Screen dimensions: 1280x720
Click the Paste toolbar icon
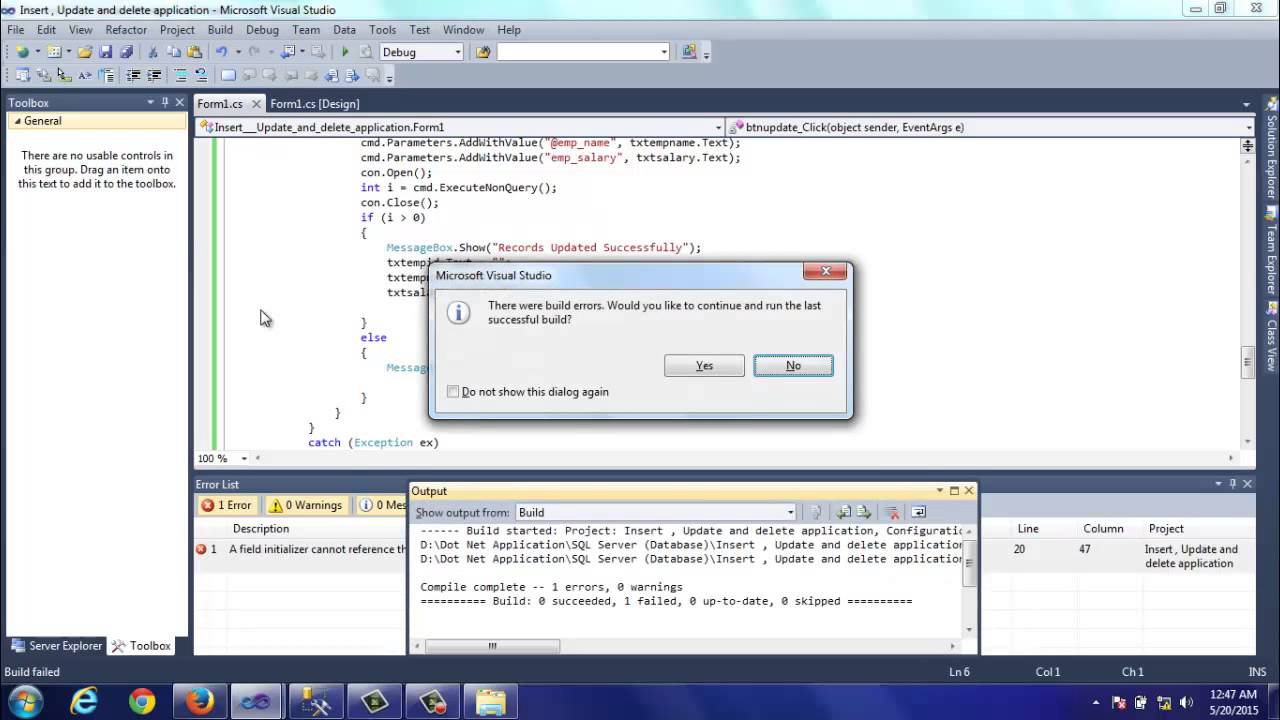tap(194, 52)
